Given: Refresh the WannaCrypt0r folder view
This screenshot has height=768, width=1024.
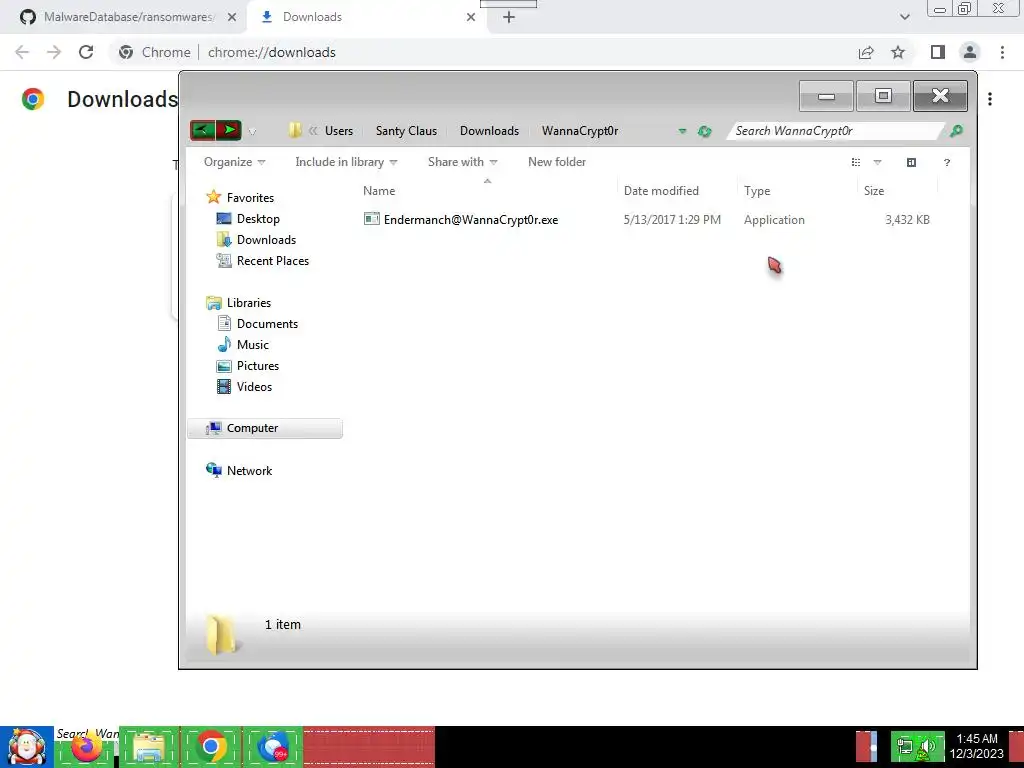Looking at the screenshot, I should [704, 131].
